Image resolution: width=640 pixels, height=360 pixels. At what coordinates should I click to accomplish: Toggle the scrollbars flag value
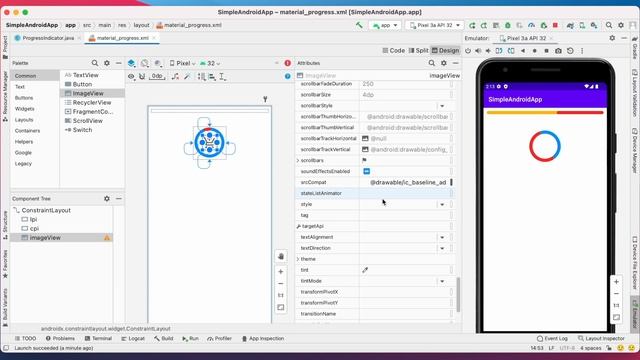(x=364, y=160)
